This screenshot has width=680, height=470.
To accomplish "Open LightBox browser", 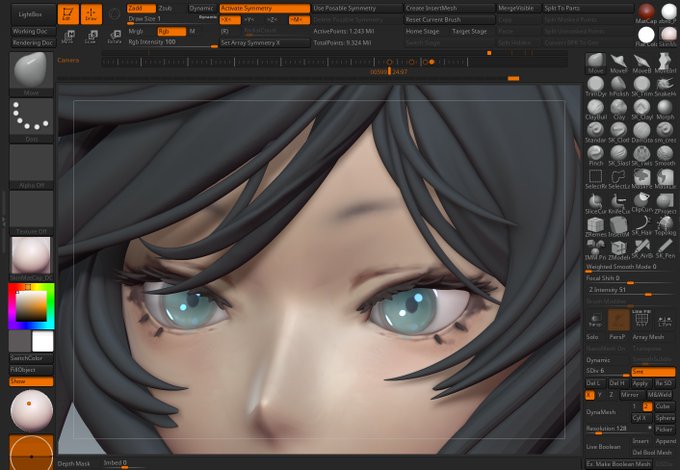I will (30, 14).
